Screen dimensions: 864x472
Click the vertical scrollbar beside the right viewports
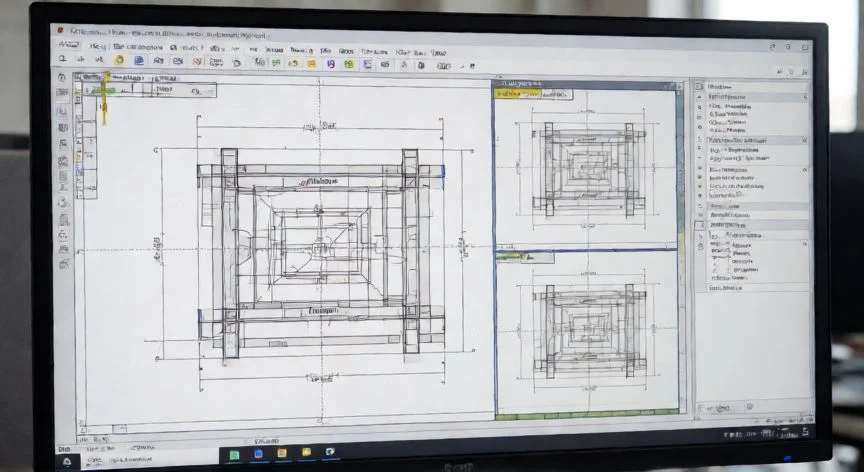coord(681,248)
